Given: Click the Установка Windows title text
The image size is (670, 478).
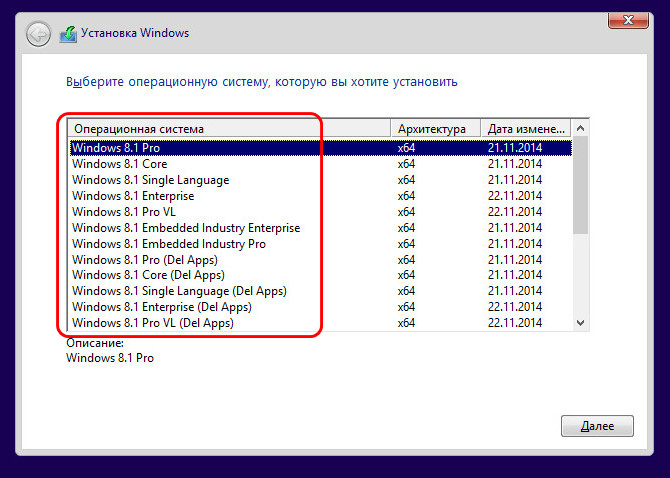Looking at the screenshot, I should (135, 33).
